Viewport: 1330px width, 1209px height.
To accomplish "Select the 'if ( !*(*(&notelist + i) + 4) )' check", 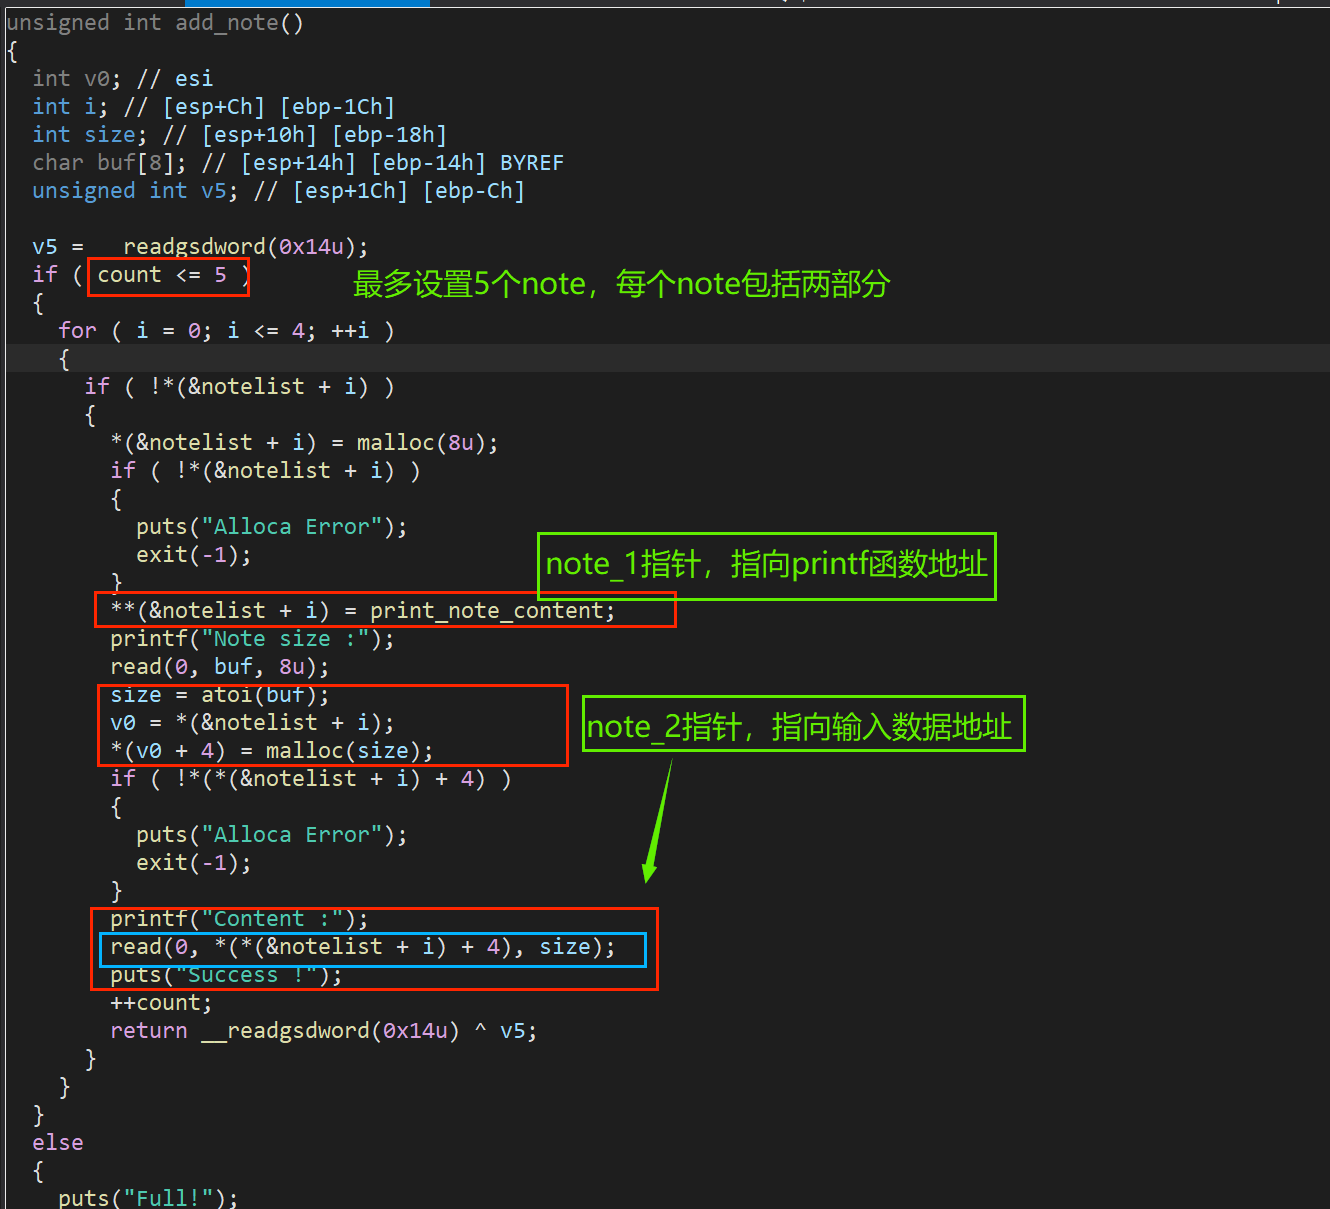I will [x=311, y=778].
